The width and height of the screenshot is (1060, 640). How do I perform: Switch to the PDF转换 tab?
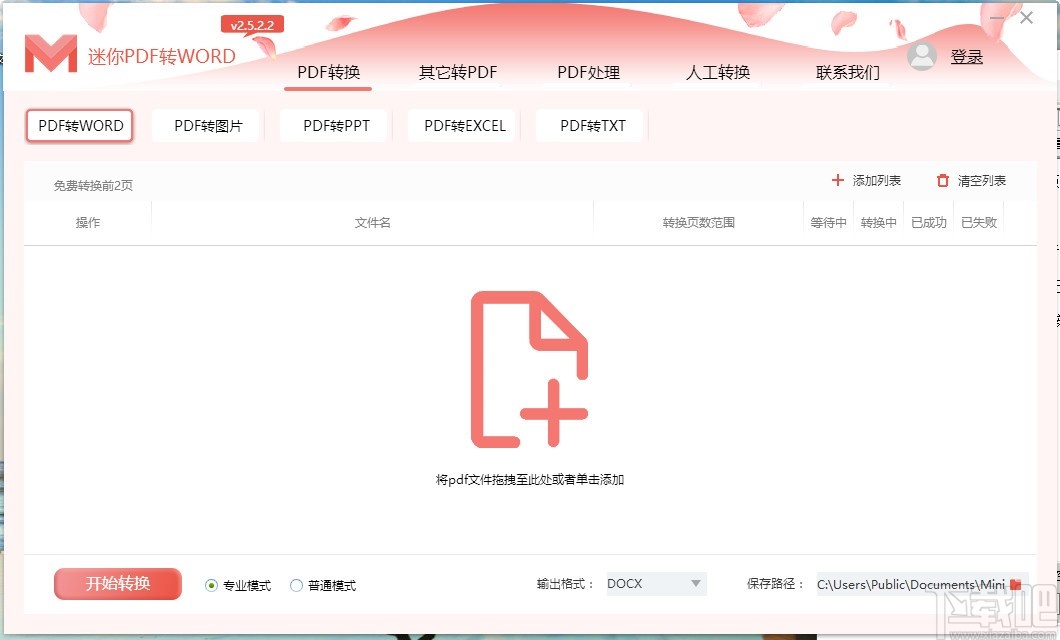click(x=329, y=72)
